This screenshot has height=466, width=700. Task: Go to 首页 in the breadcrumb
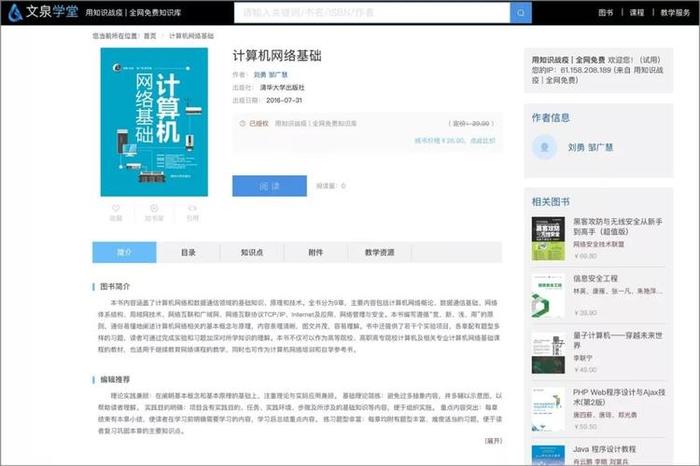tap(150, 36)
